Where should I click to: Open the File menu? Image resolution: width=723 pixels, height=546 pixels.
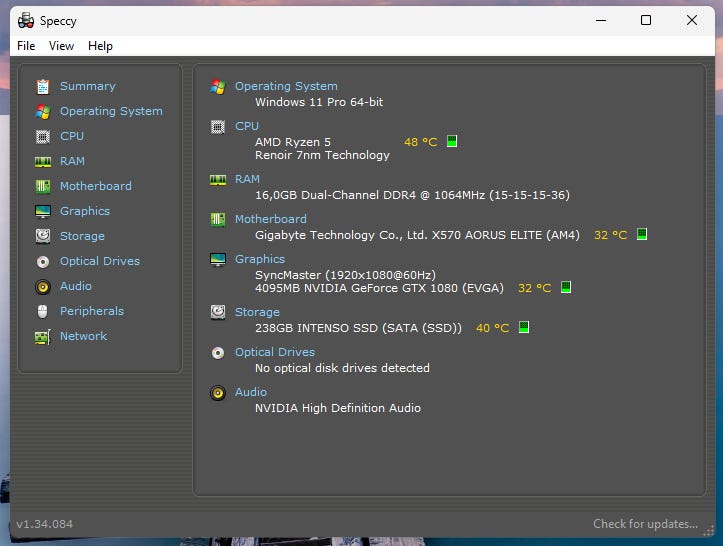26,46
